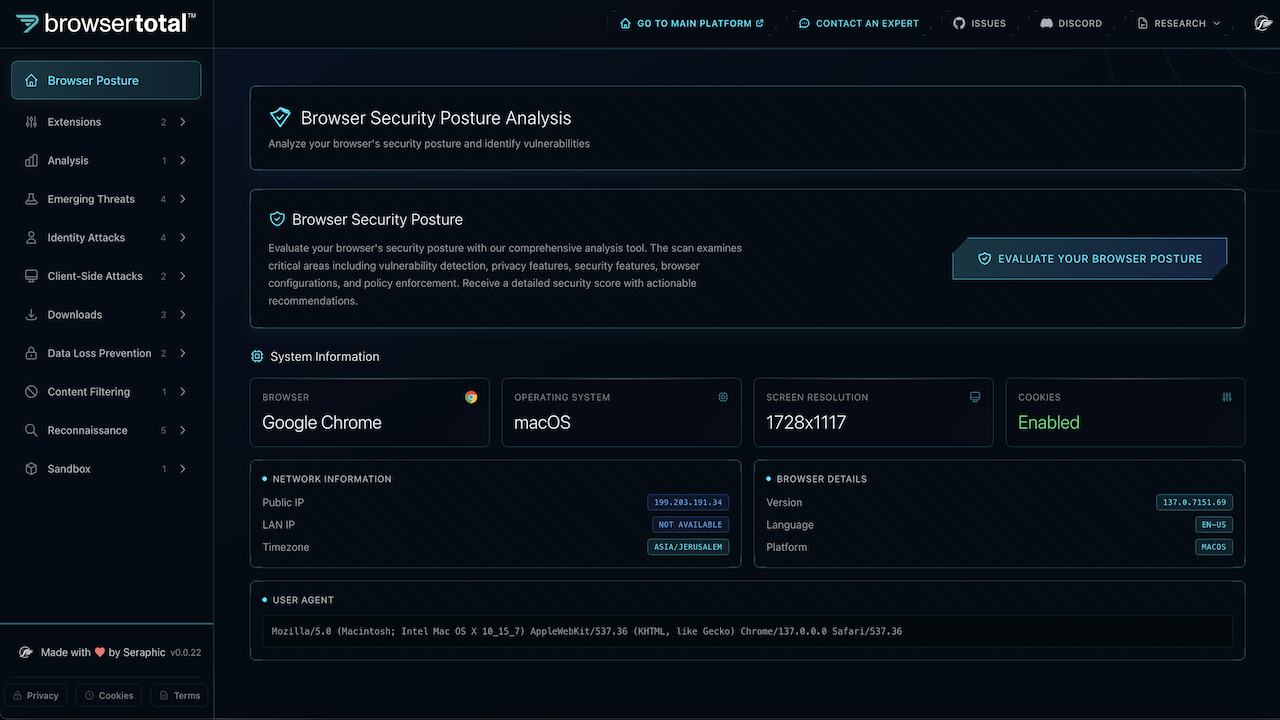Click the Seraphic logo in the footer
The image size is (1280, 720).
pyautogui.click(x=27, y=652)
